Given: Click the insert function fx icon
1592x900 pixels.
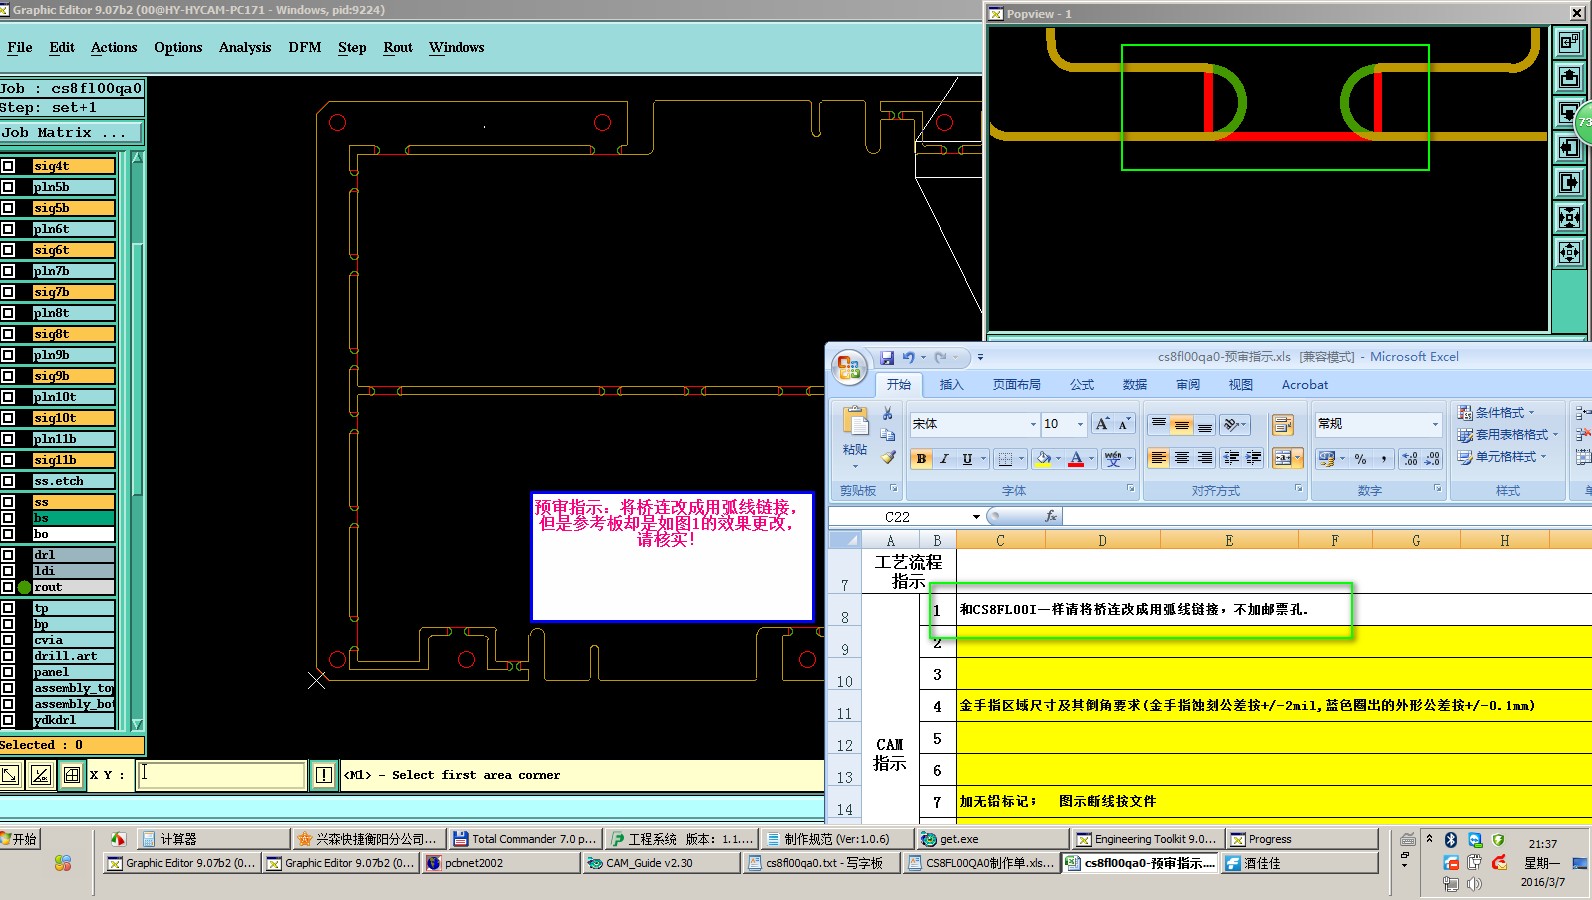Looking at the screenshot, I should pos(1050,516).
